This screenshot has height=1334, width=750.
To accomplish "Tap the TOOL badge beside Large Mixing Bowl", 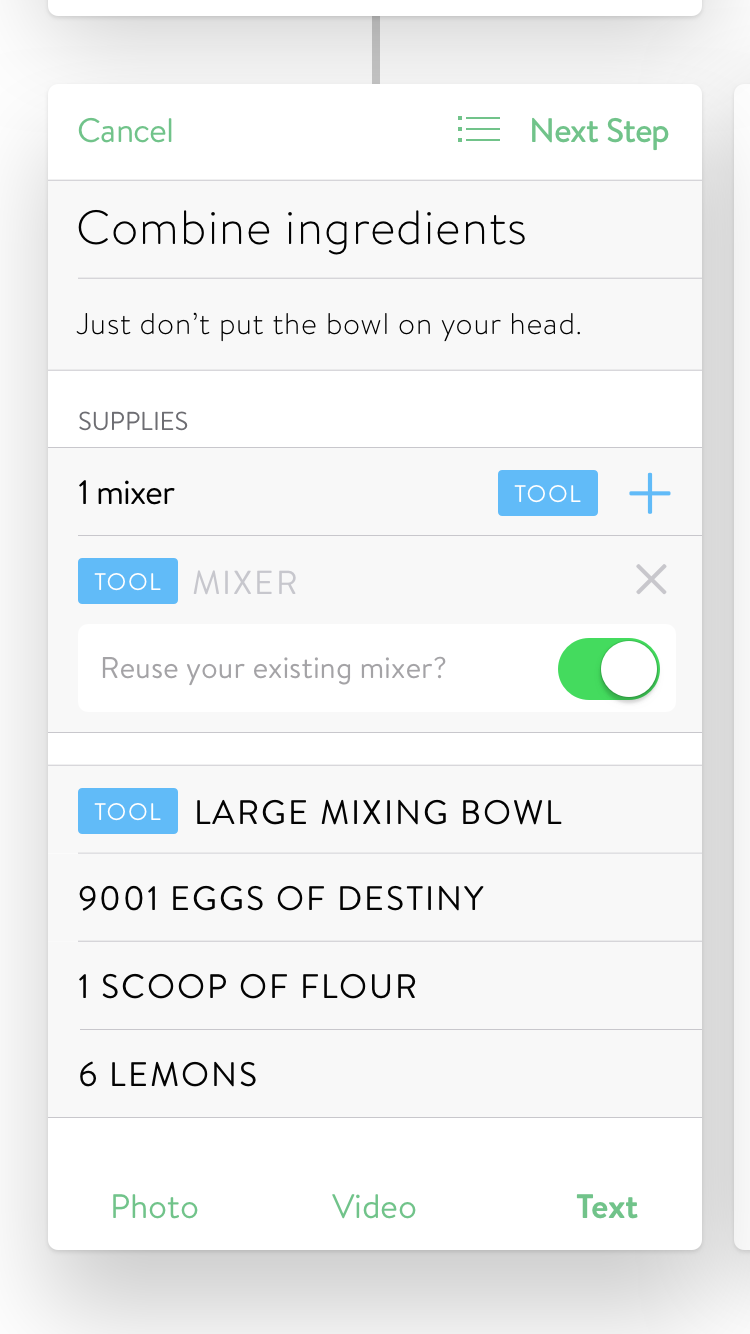I will tap(128, 811).
